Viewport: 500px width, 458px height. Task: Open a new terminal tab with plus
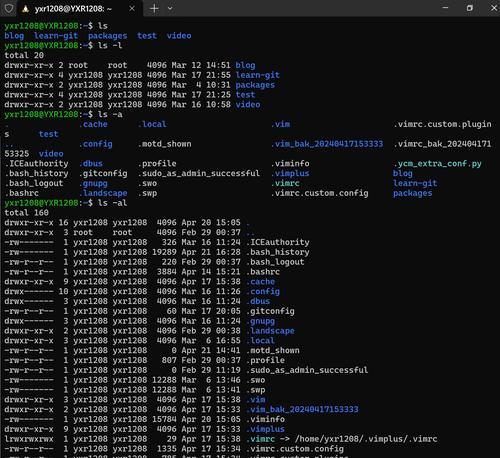(154, 8)
